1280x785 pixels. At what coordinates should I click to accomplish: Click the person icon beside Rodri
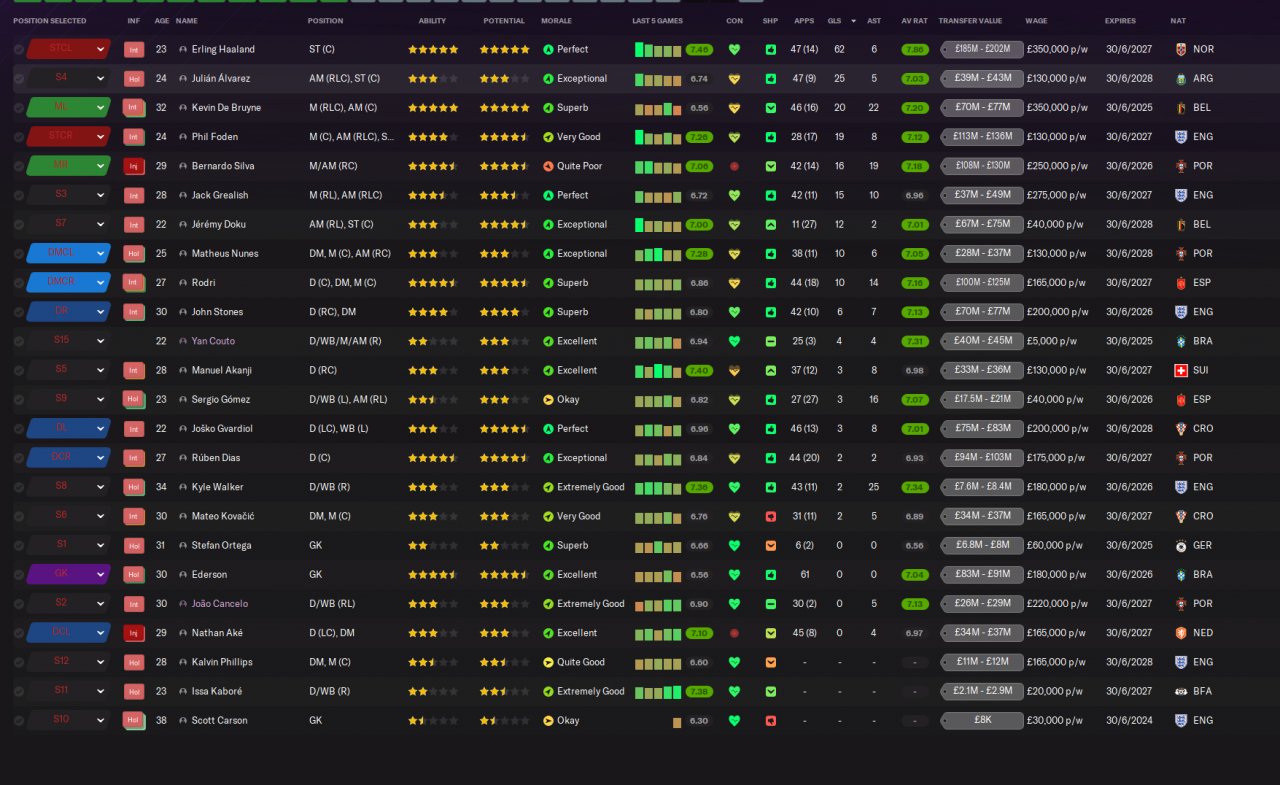point(183,283)
